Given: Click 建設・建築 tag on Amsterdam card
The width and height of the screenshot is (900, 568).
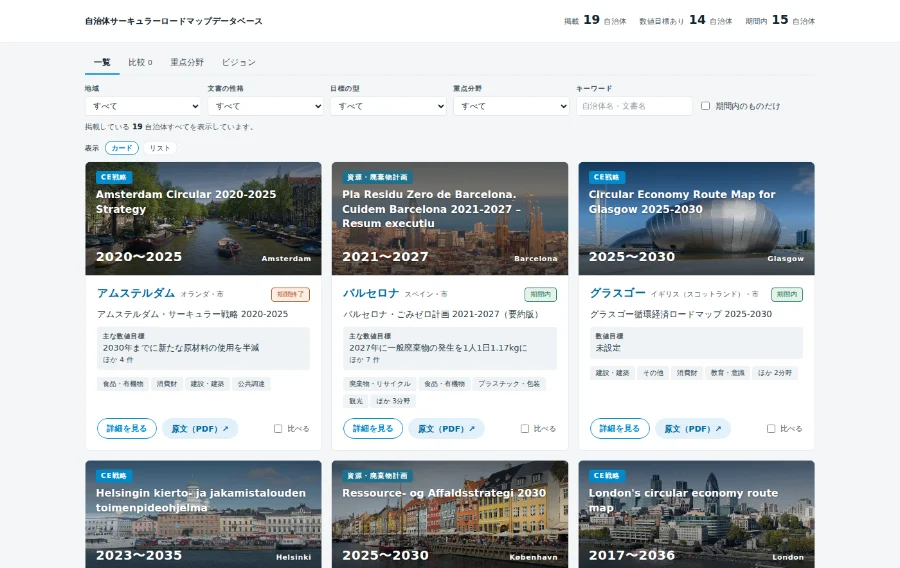Looking at the screenshot, I should [x=207, y=384].
